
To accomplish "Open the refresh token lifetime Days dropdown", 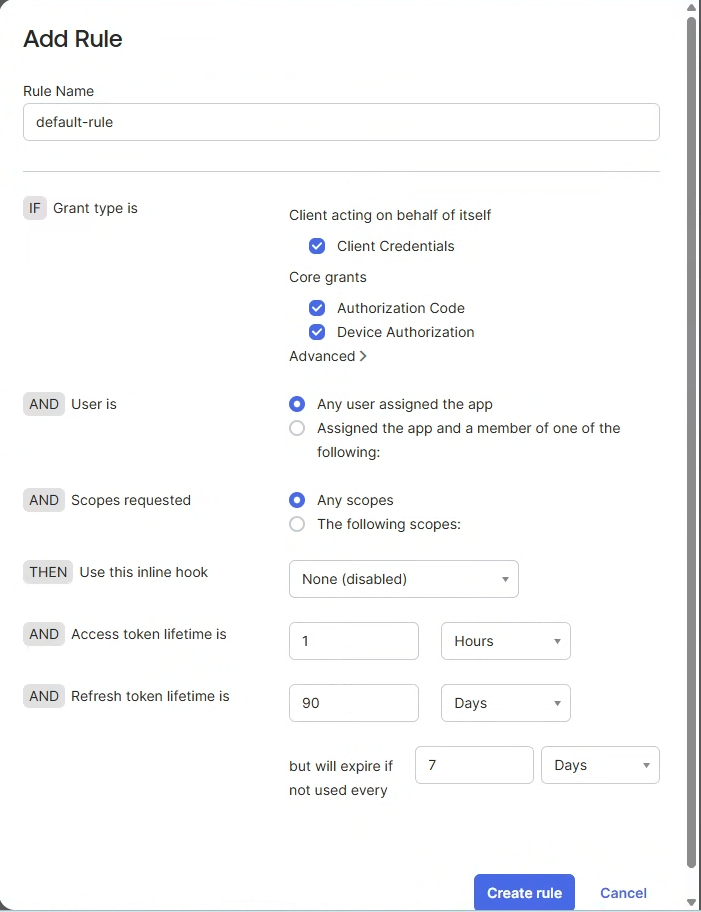I will tap(506, 703).
